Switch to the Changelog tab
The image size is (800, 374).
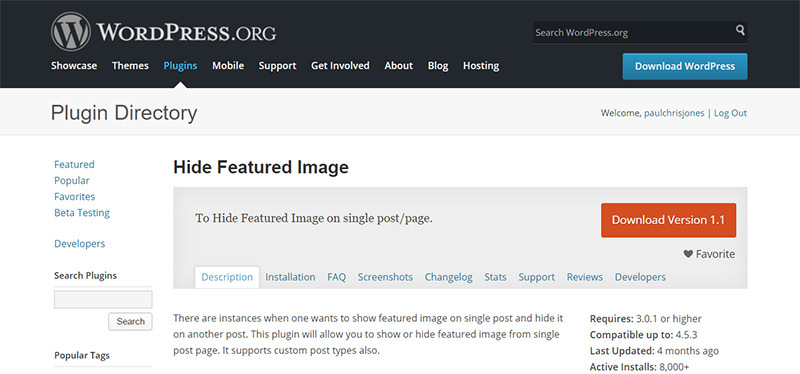click(x=448, y=277)
